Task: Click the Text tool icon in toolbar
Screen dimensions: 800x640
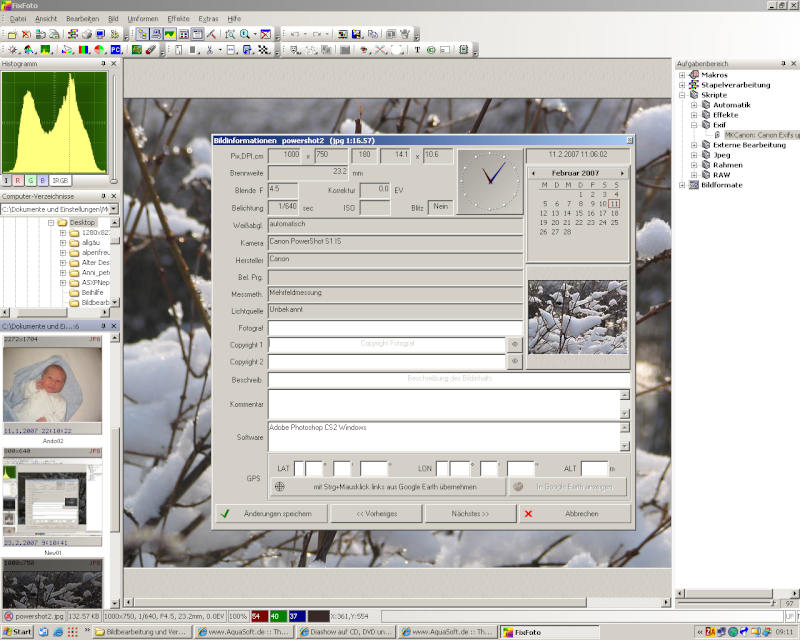Action: coord(417,49)
